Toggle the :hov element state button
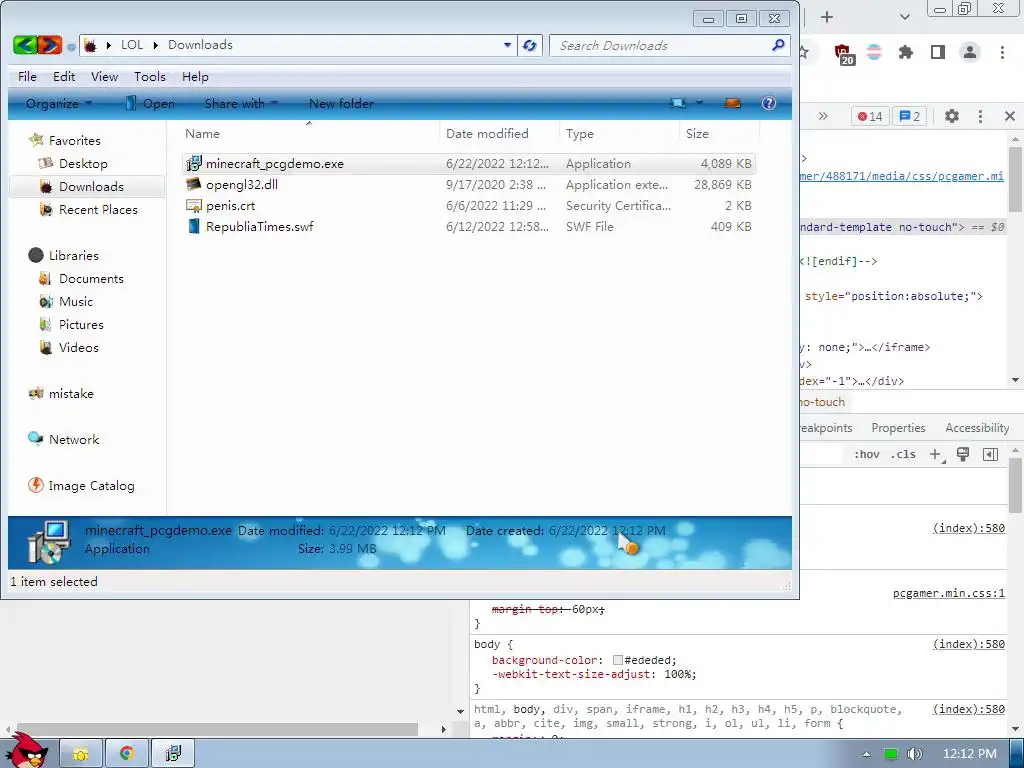 click(867, 455)
